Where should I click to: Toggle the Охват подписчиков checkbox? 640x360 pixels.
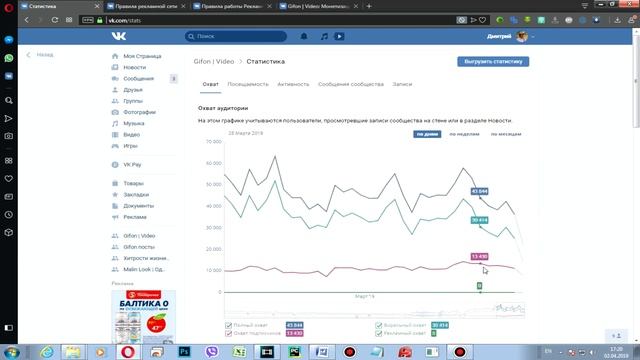(x=229, y=333)
